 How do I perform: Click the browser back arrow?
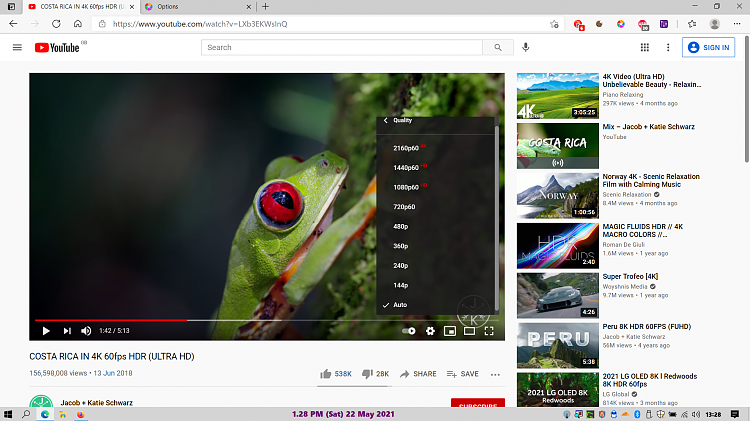[13, 24]
